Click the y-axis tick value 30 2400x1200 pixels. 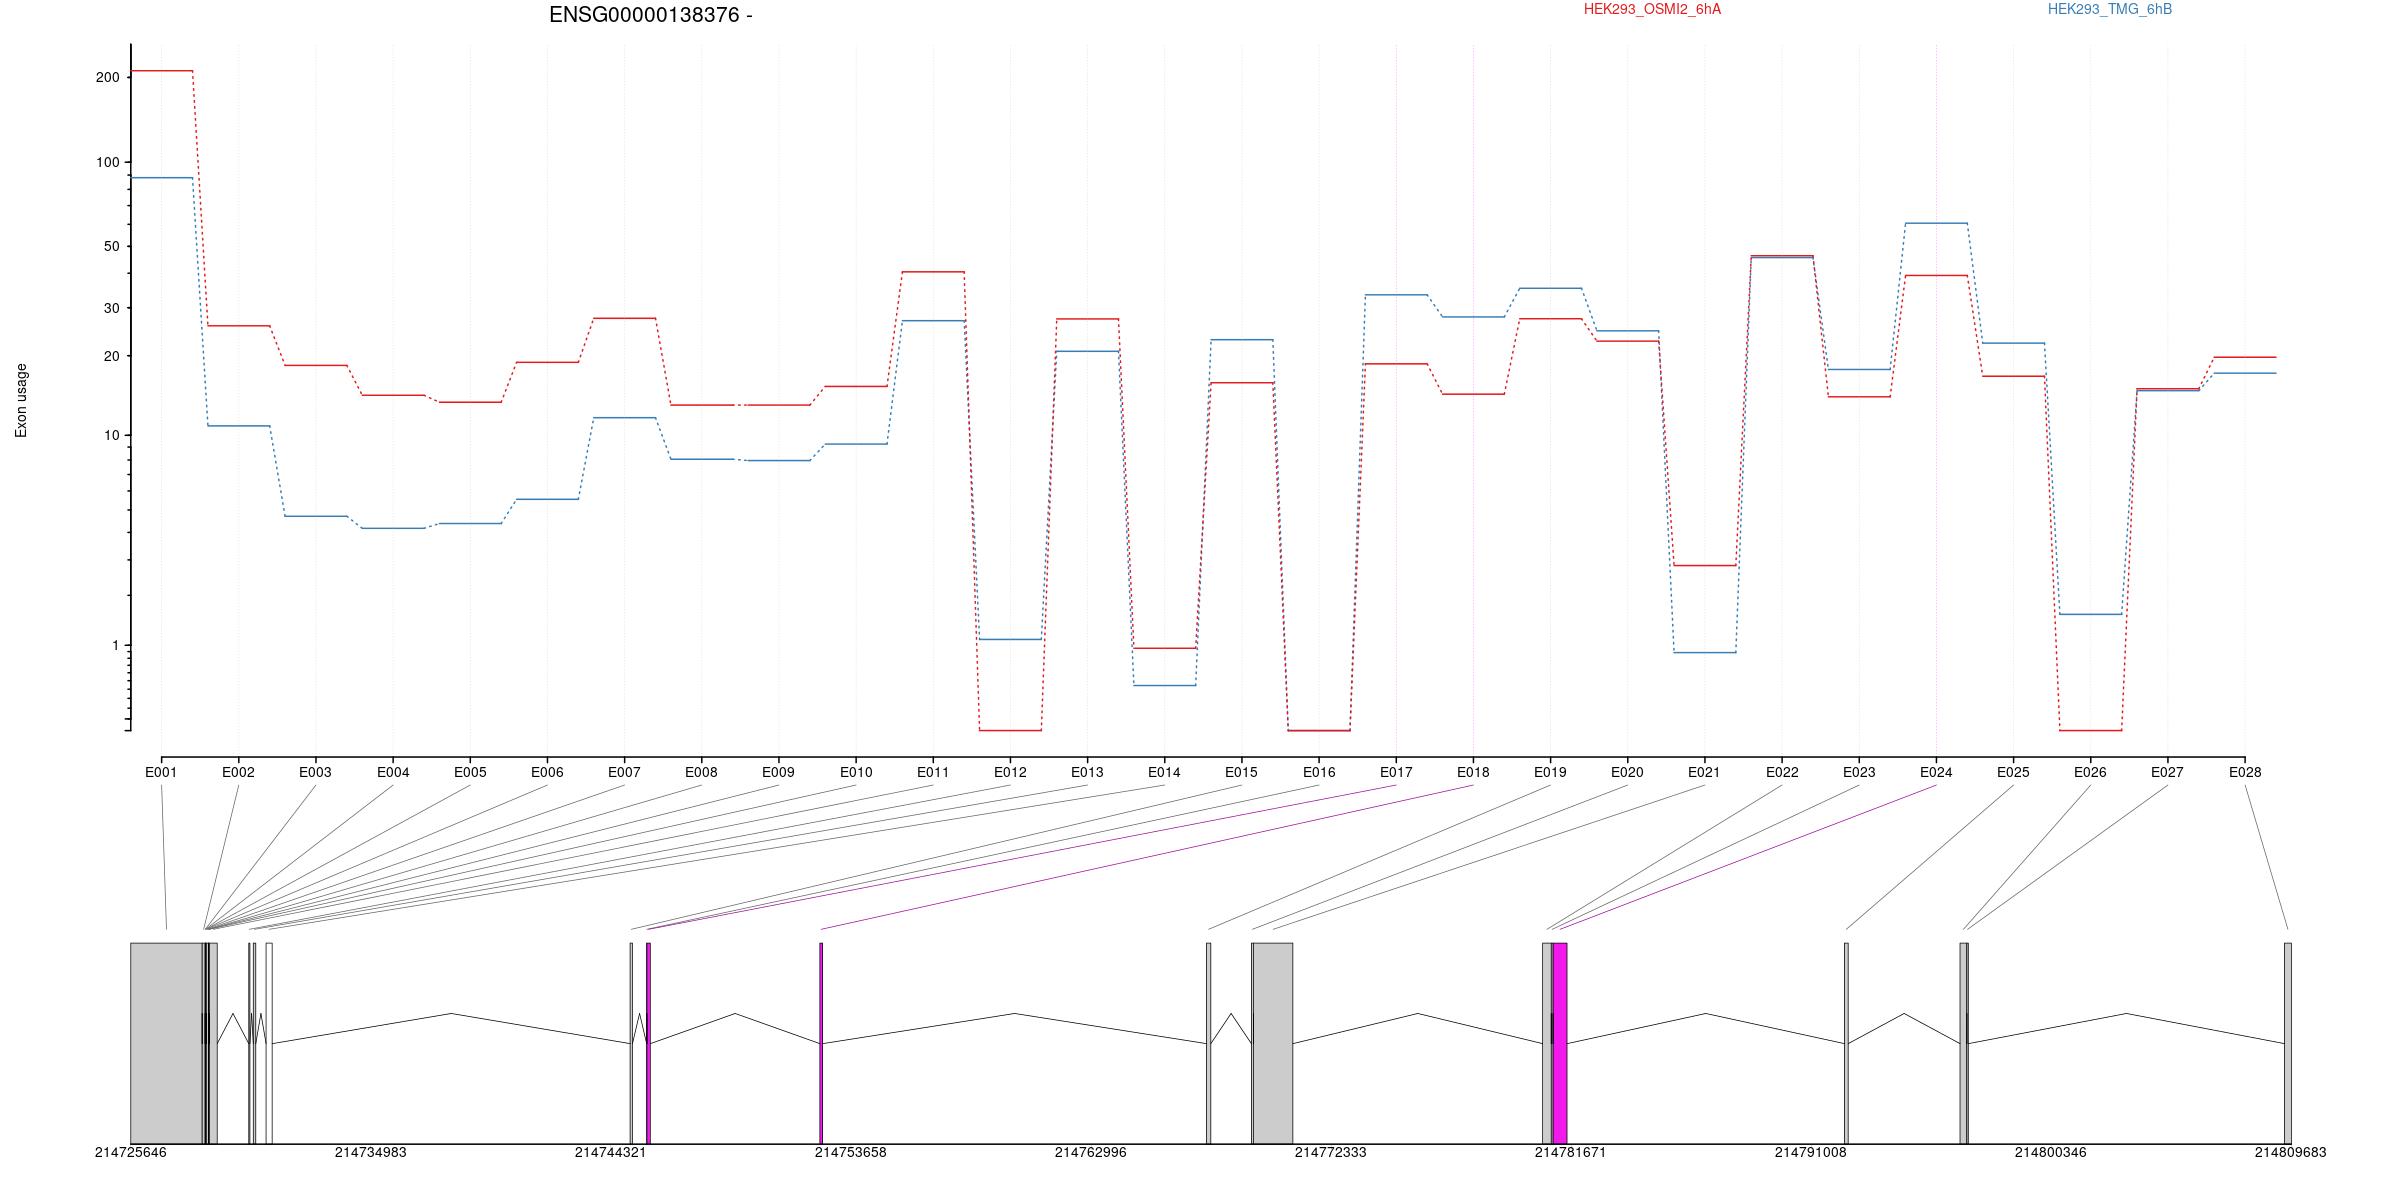click(x=111, y=308)
